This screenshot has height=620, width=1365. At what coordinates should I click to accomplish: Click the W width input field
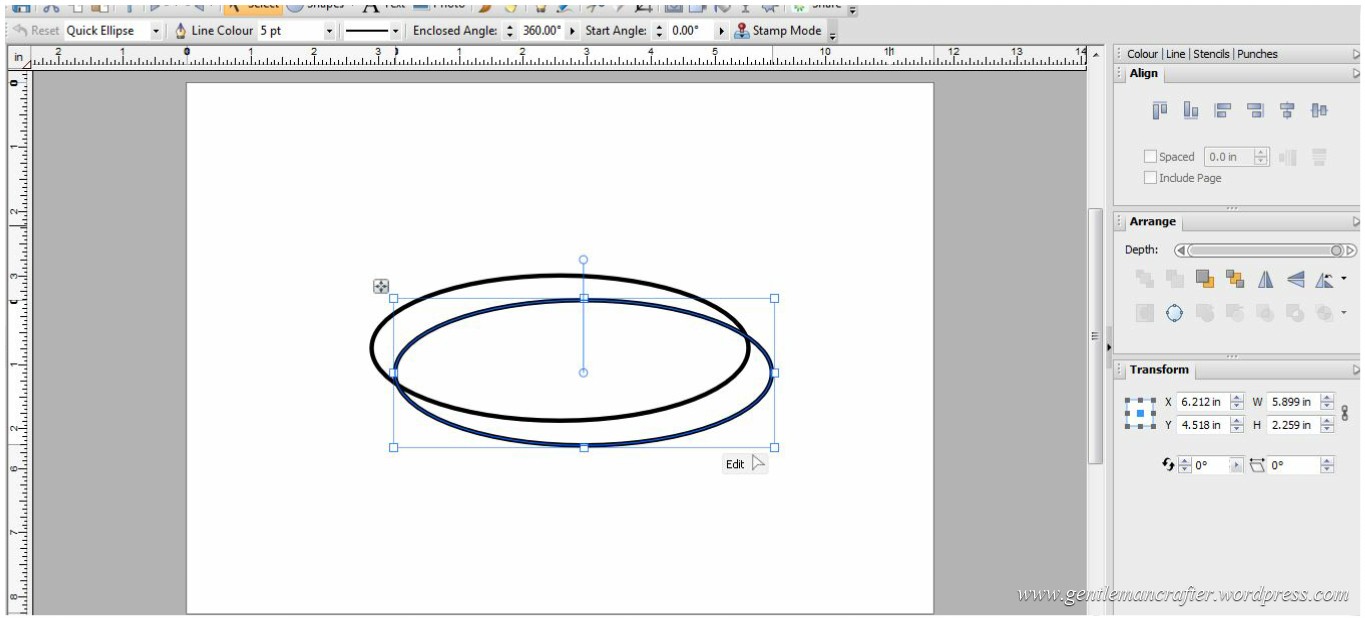(1292, 402)
